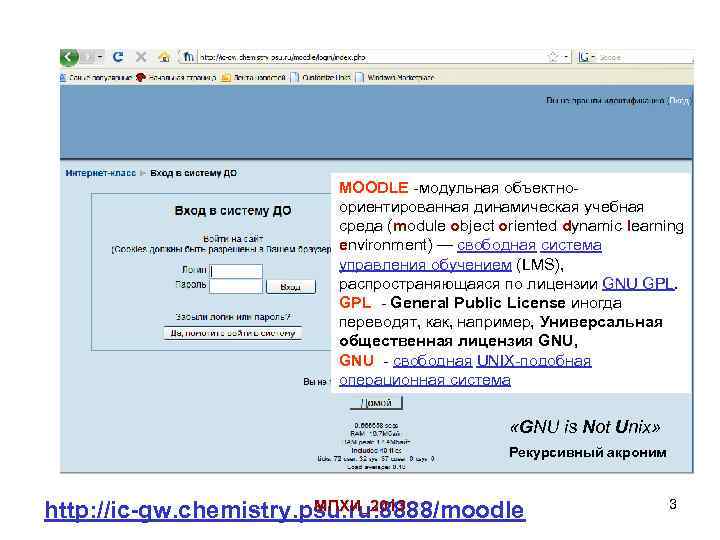
Task: Open the navigation history dropdown arrow
Action: click(100, 57)
